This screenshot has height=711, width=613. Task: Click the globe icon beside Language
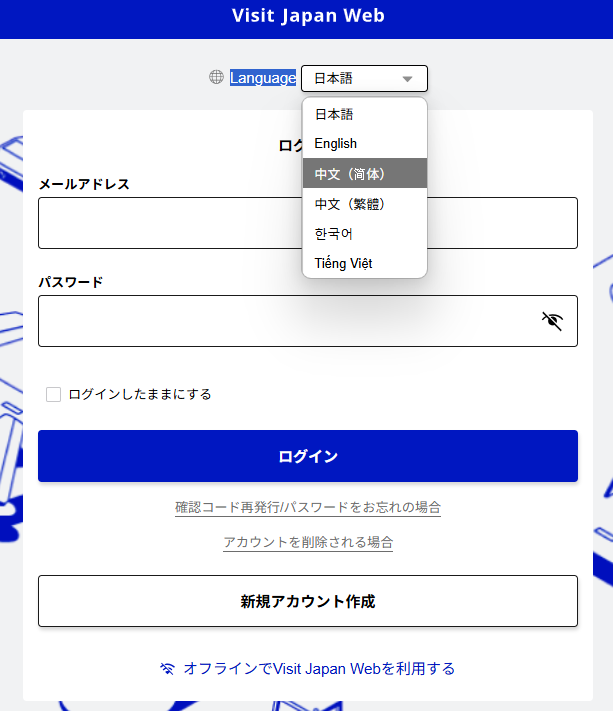(x=216, y=77)
